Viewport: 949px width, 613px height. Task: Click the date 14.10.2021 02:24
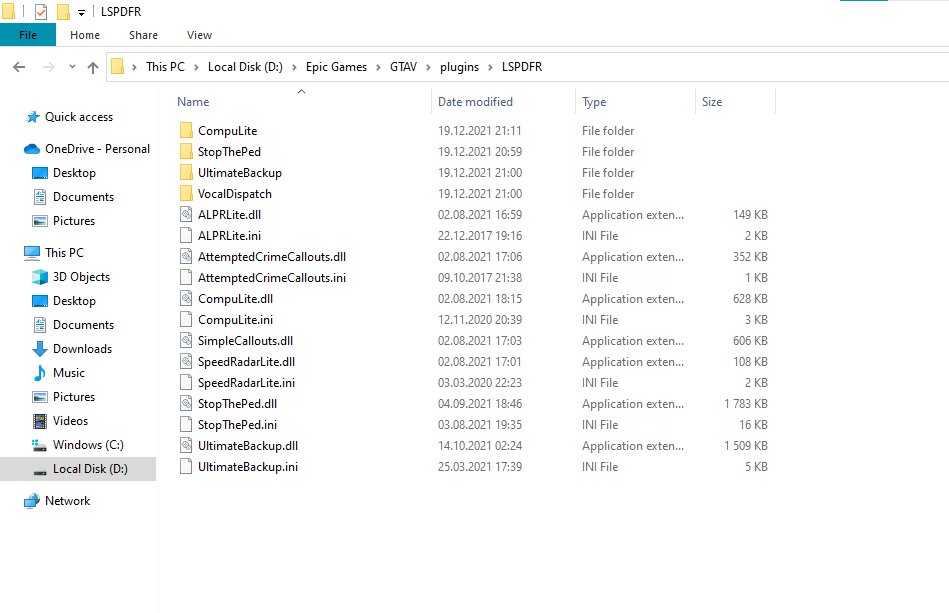click(x=480, y=445)
